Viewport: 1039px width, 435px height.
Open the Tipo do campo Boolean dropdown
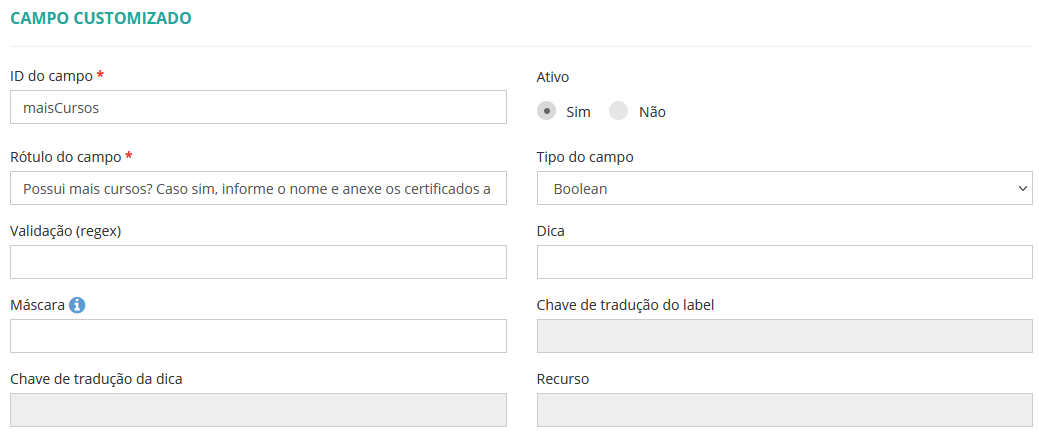(x=784, y=188)
